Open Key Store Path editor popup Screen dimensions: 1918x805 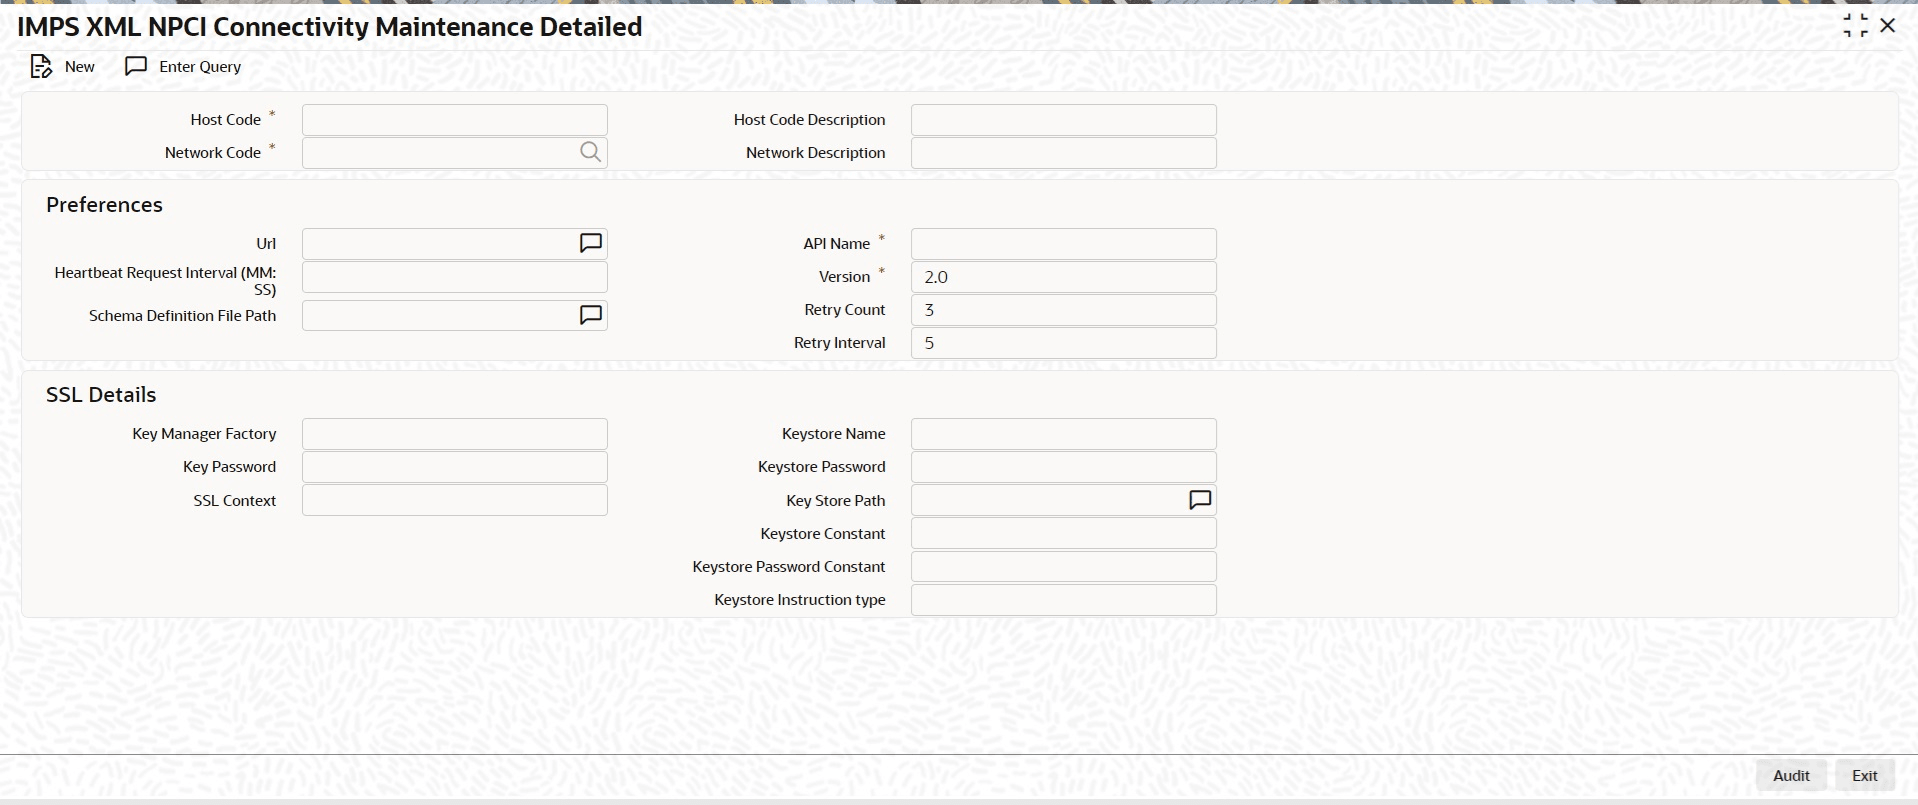tap(1200, 500)
